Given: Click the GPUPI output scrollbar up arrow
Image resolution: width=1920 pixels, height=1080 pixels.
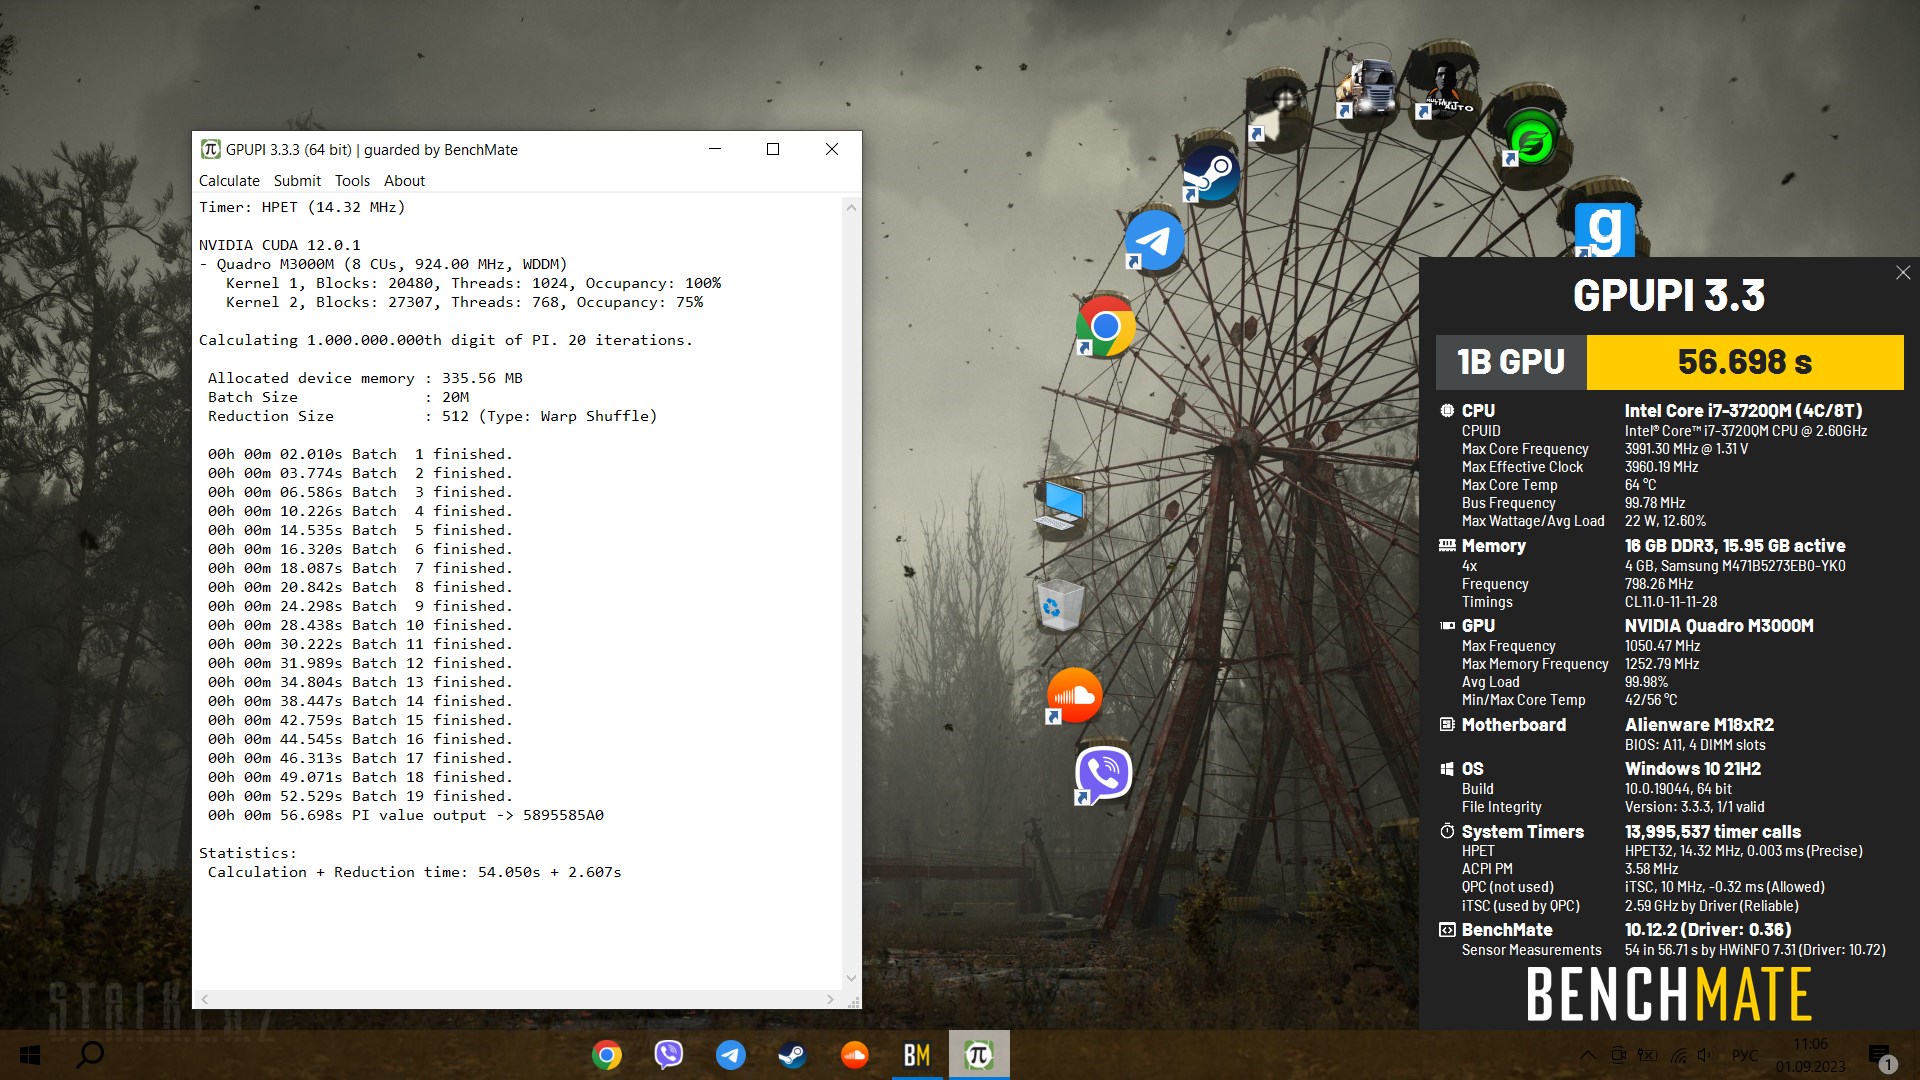Looking at the screenshot, I should [851, 208].
